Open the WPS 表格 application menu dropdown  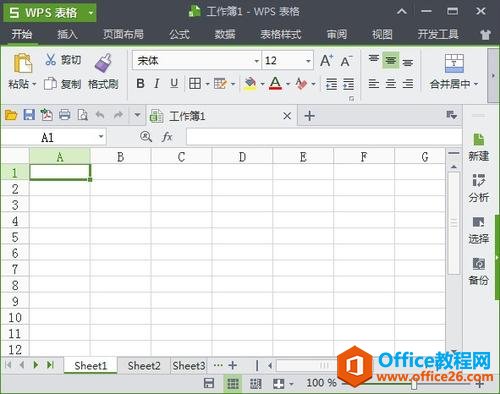90,13
